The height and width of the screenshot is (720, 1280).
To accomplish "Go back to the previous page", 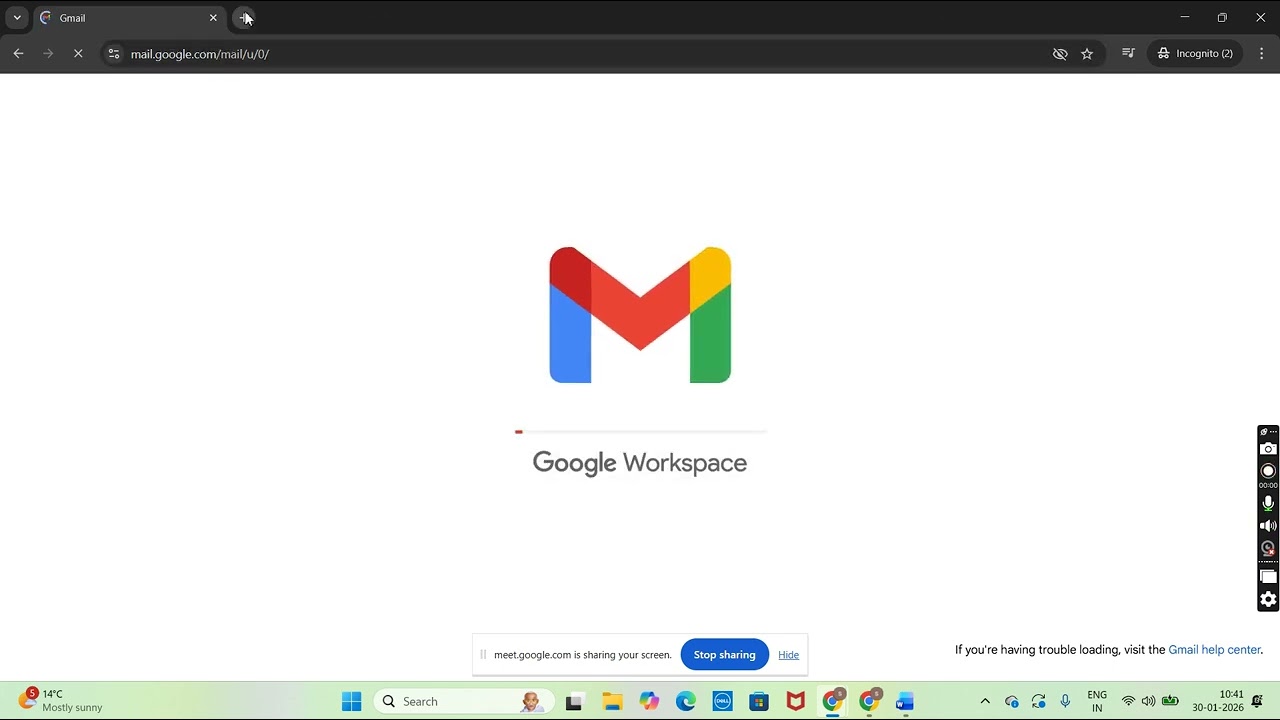I will tap(18, 54).
